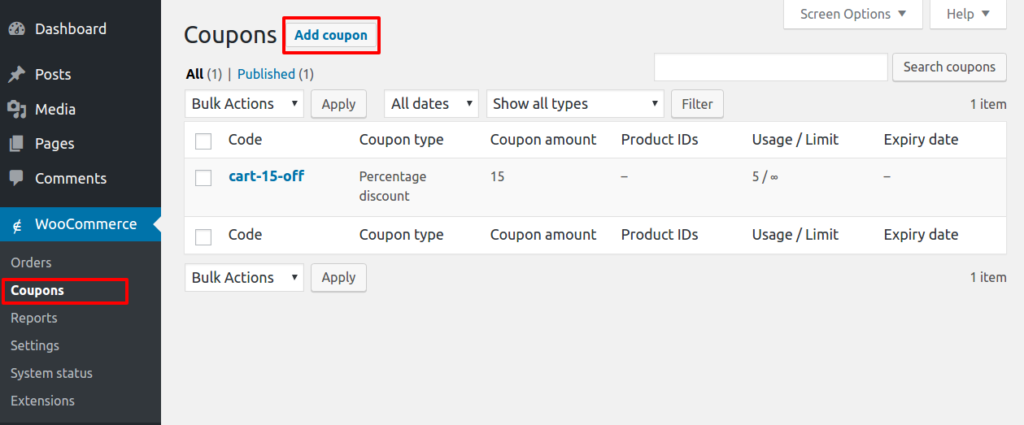The width and height of the screenshot is (1024, 425).
Task: Click the WooCommerce menu icon
Action: coord(18,225)
